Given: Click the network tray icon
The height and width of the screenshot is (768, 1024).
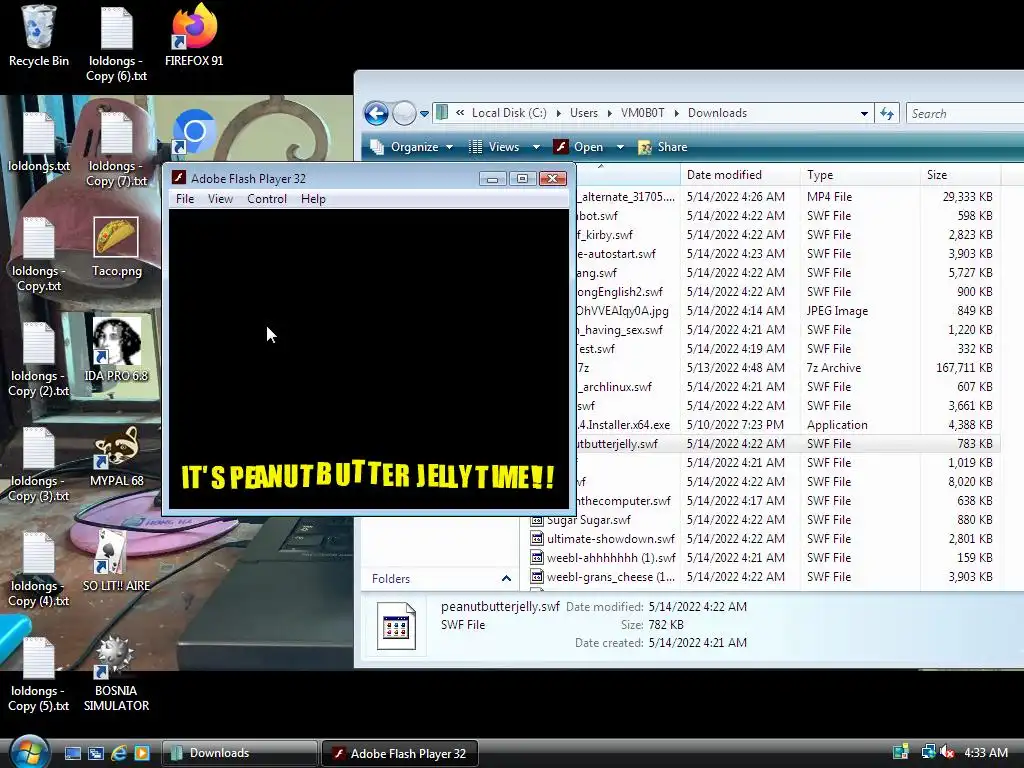Looking at the screenshot, I should coord(927,752).
